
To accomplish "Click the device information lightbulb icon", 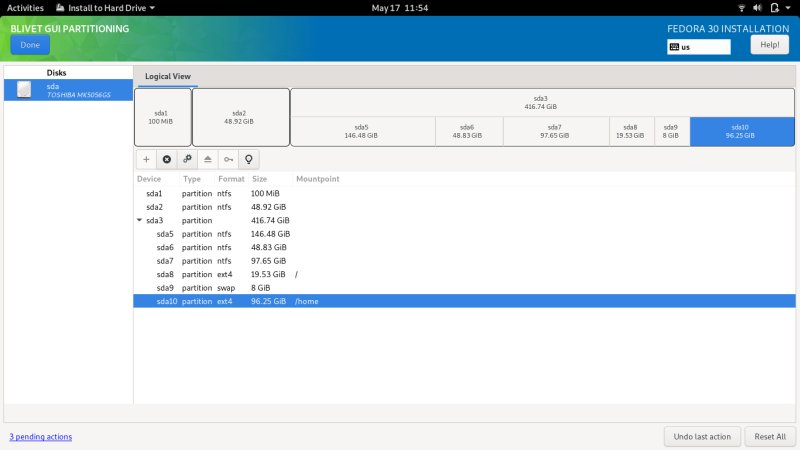I will (248, 159).
